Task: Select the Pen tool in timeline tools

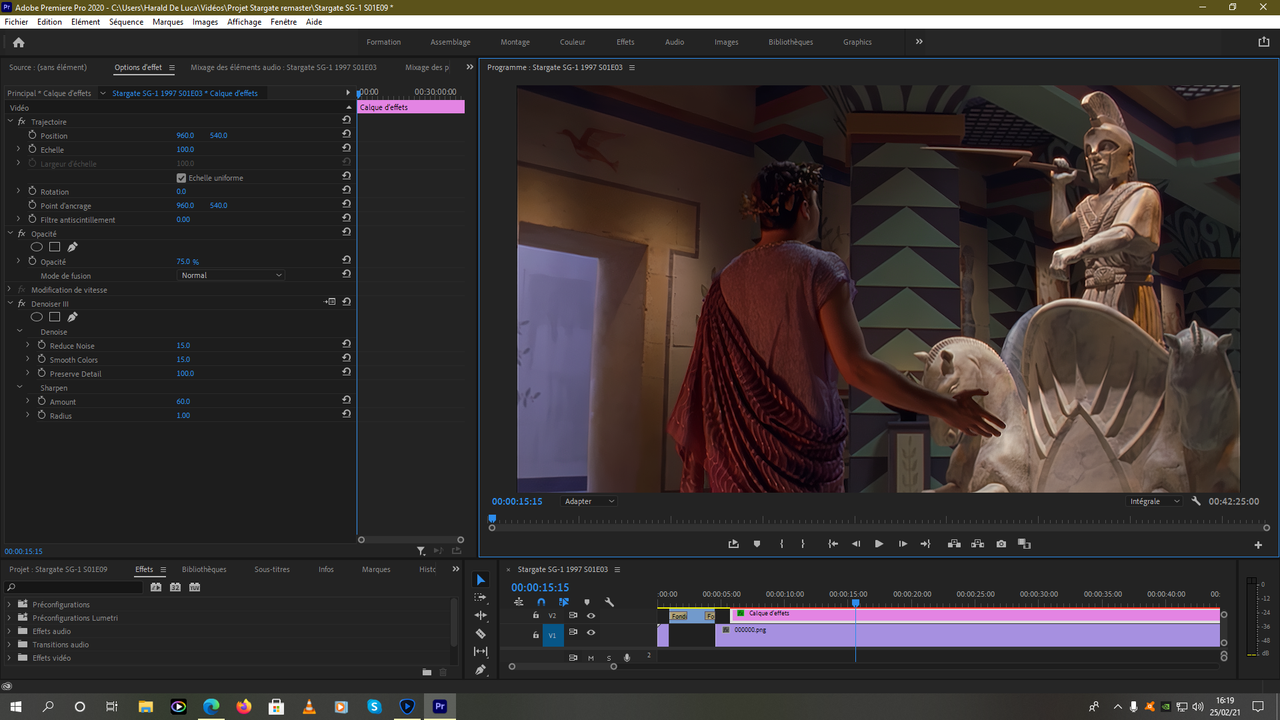Action: [x=480, y=669]
